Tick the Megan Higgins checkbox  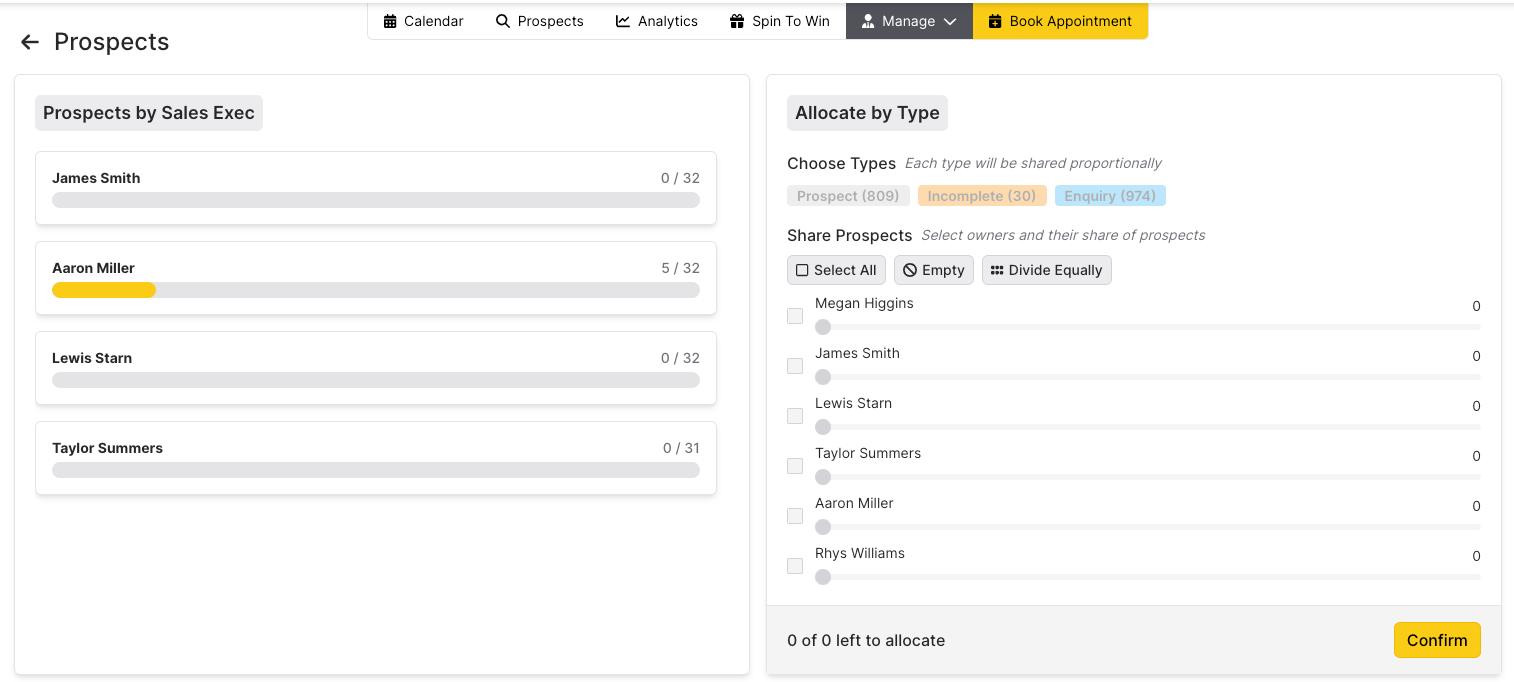click(x=795, y=316)
